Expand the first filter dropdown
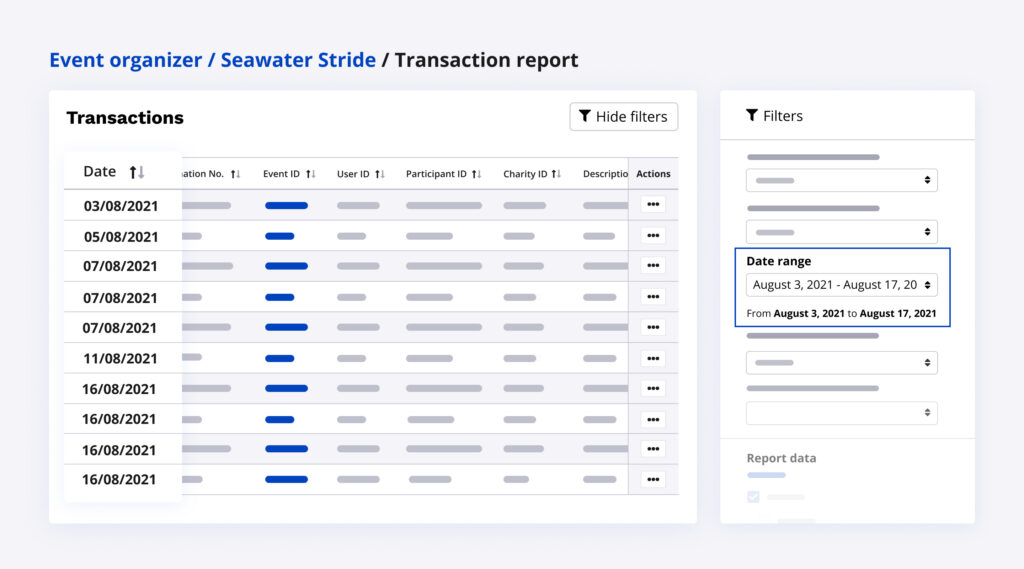The width and height of the screenshot is (1024, 569). (x=841, y=180)
